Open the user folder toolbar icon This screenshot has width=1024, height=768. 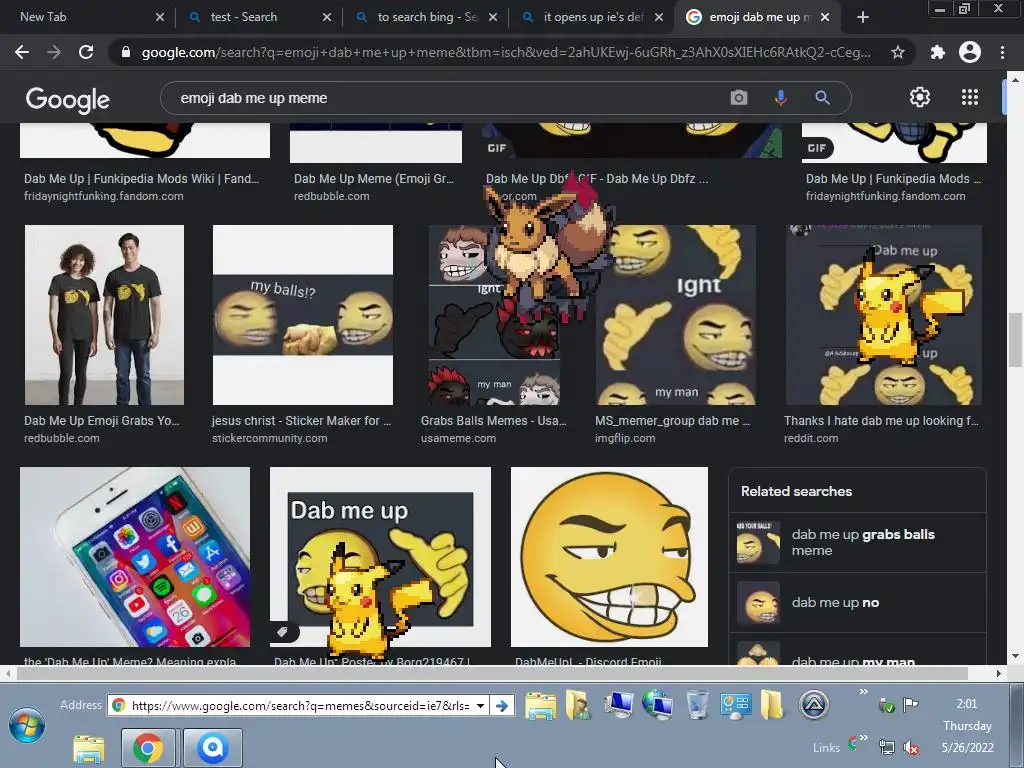click(578, 705)
